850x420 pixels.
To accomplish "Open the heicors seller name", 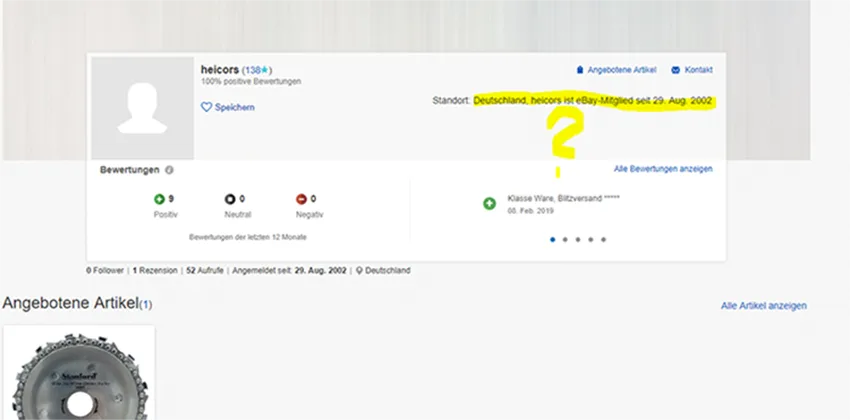I will (x=220, y=70).
